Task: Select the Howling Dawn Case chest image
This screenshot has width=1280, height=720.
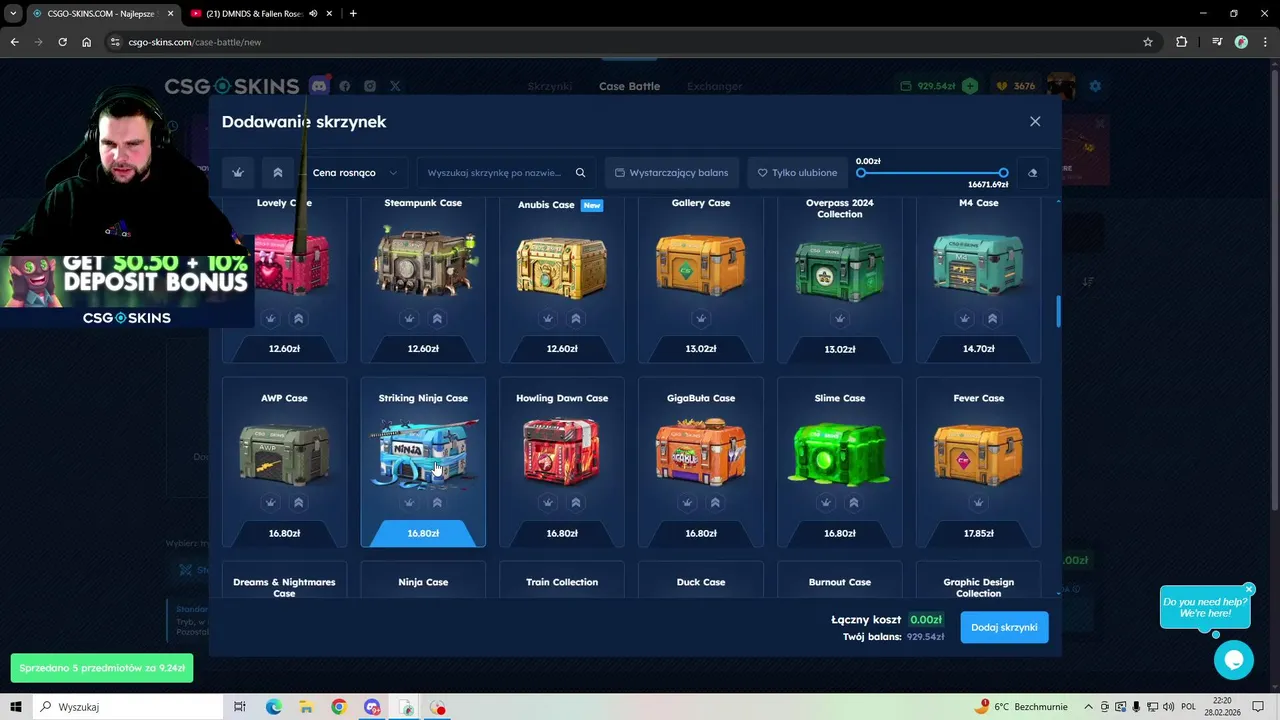Action: (562, 451)
